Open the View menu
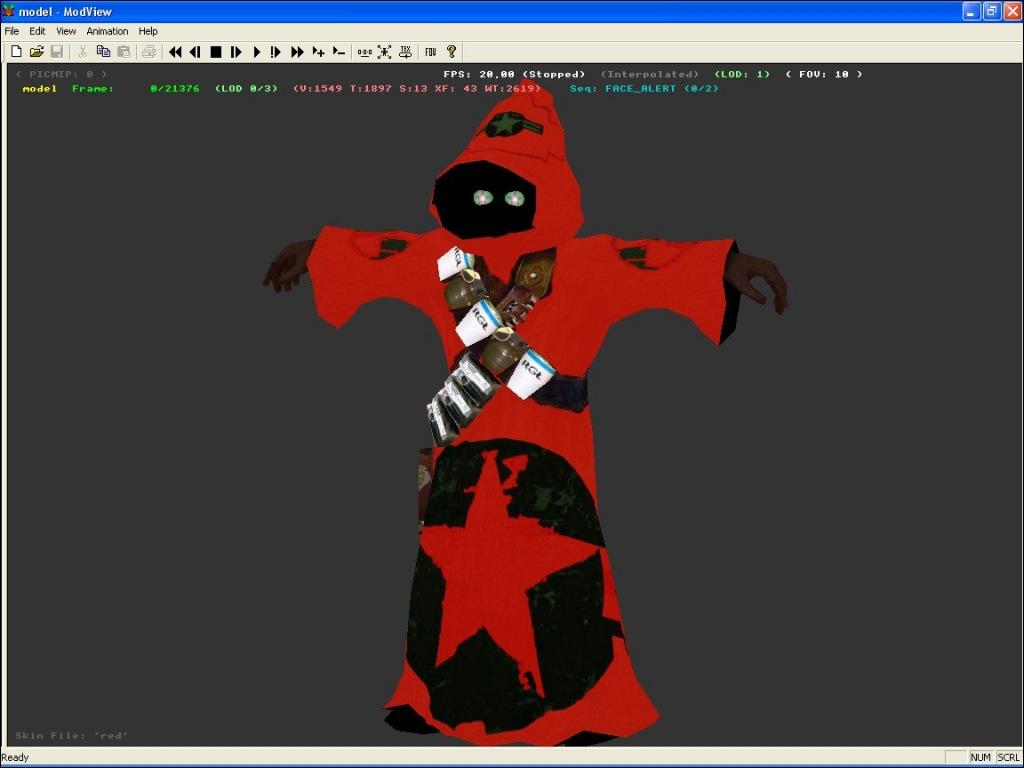This screenshot has width=1024, height=768. [x=66, y=31]
